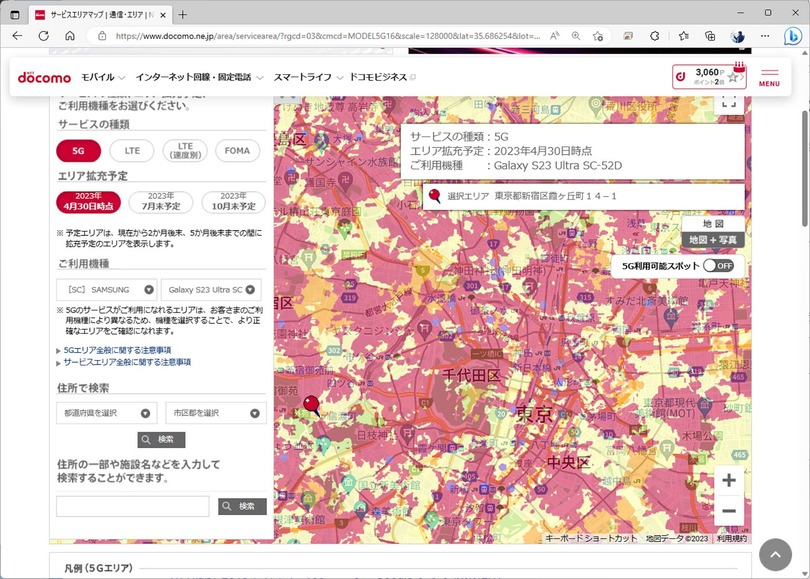Image resolution: width=810 pixels, height=579 pixels.
Task: Open 利用規約 map link
Action: [731, 538]
